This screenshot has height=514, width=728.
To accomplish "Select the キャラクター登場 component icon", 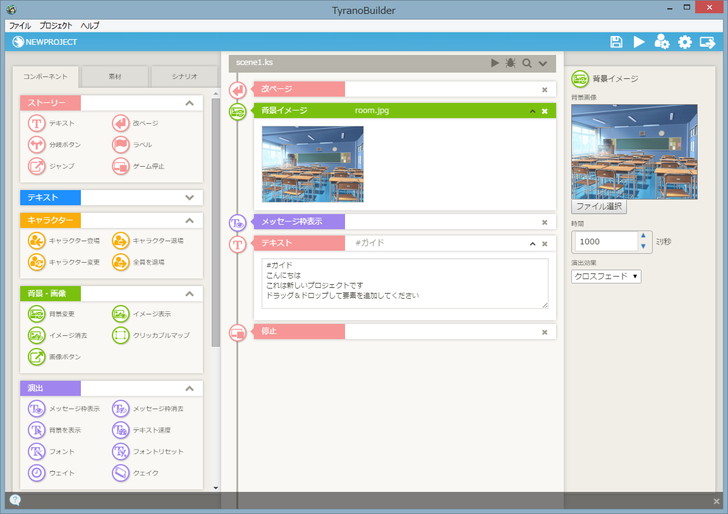I will (x=36, y=241).
